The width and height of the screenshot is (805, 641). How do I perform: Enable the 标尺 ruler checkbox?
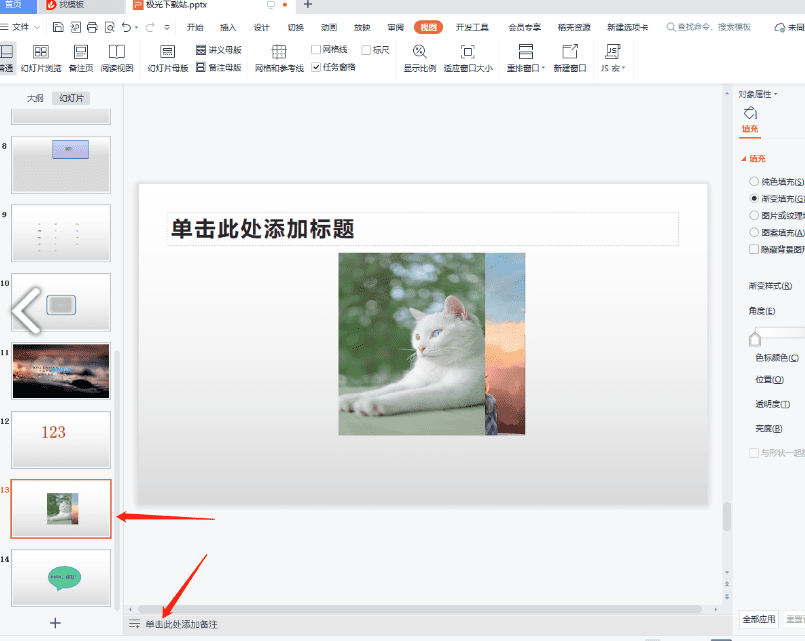[364, 48]
